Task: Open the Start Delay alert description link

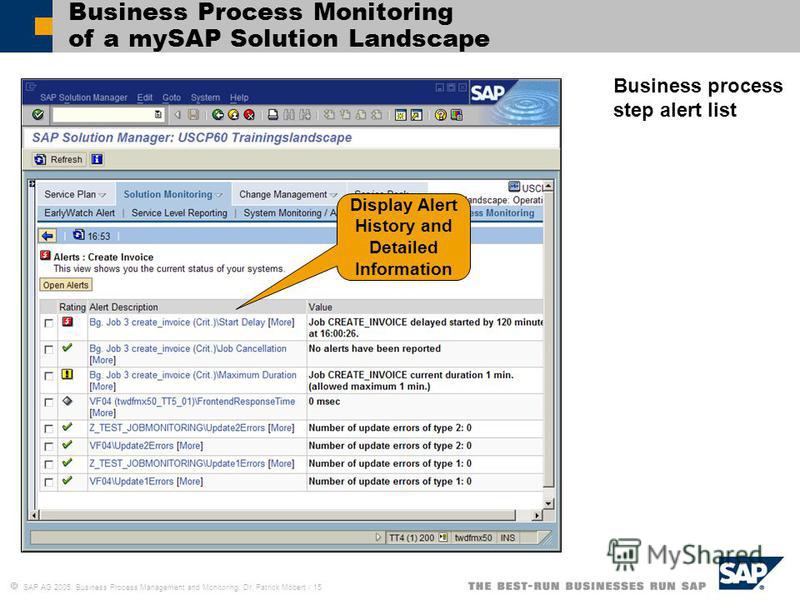Action: (178, 322)
